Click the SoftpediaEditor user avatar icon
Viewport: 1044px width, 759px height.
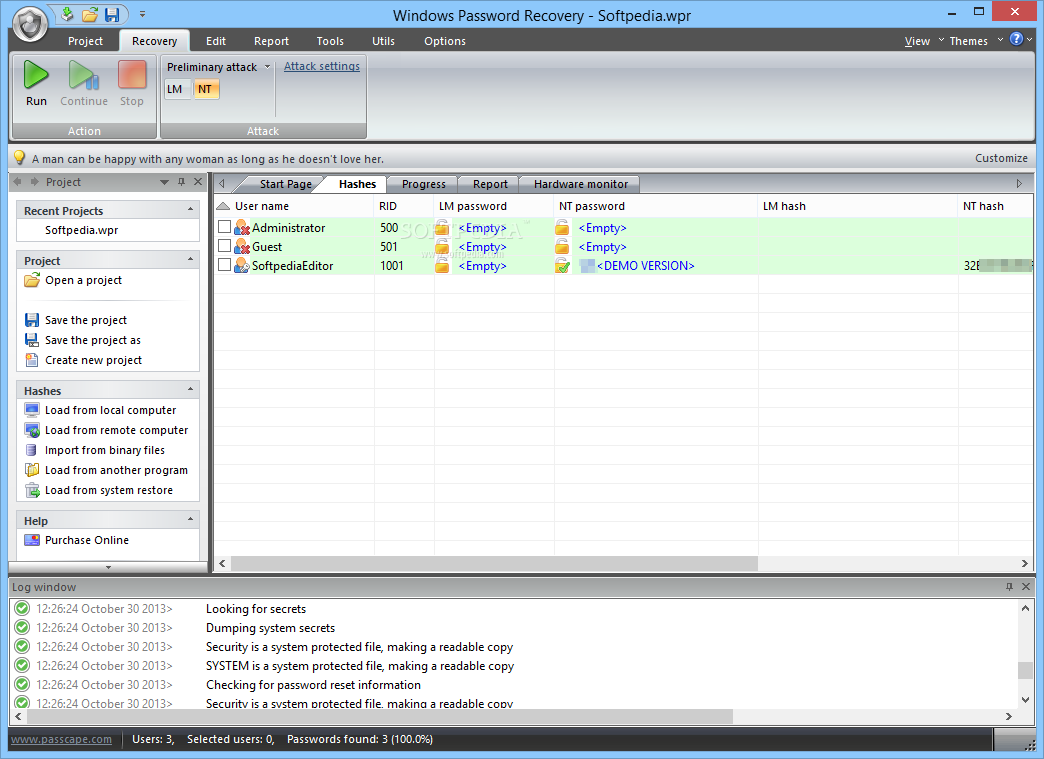pyautogui.click(x=242, y=266)
